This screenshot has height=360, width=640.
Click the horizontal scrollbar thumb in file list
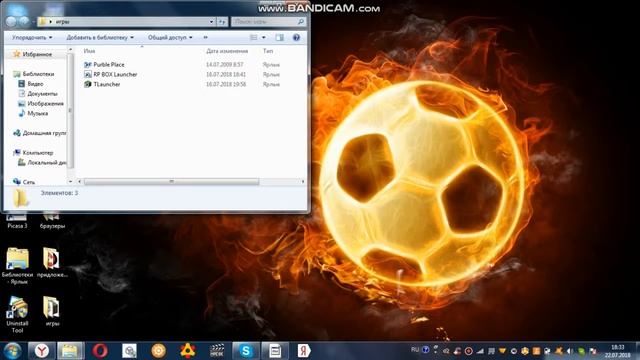[x=171, y=182]
